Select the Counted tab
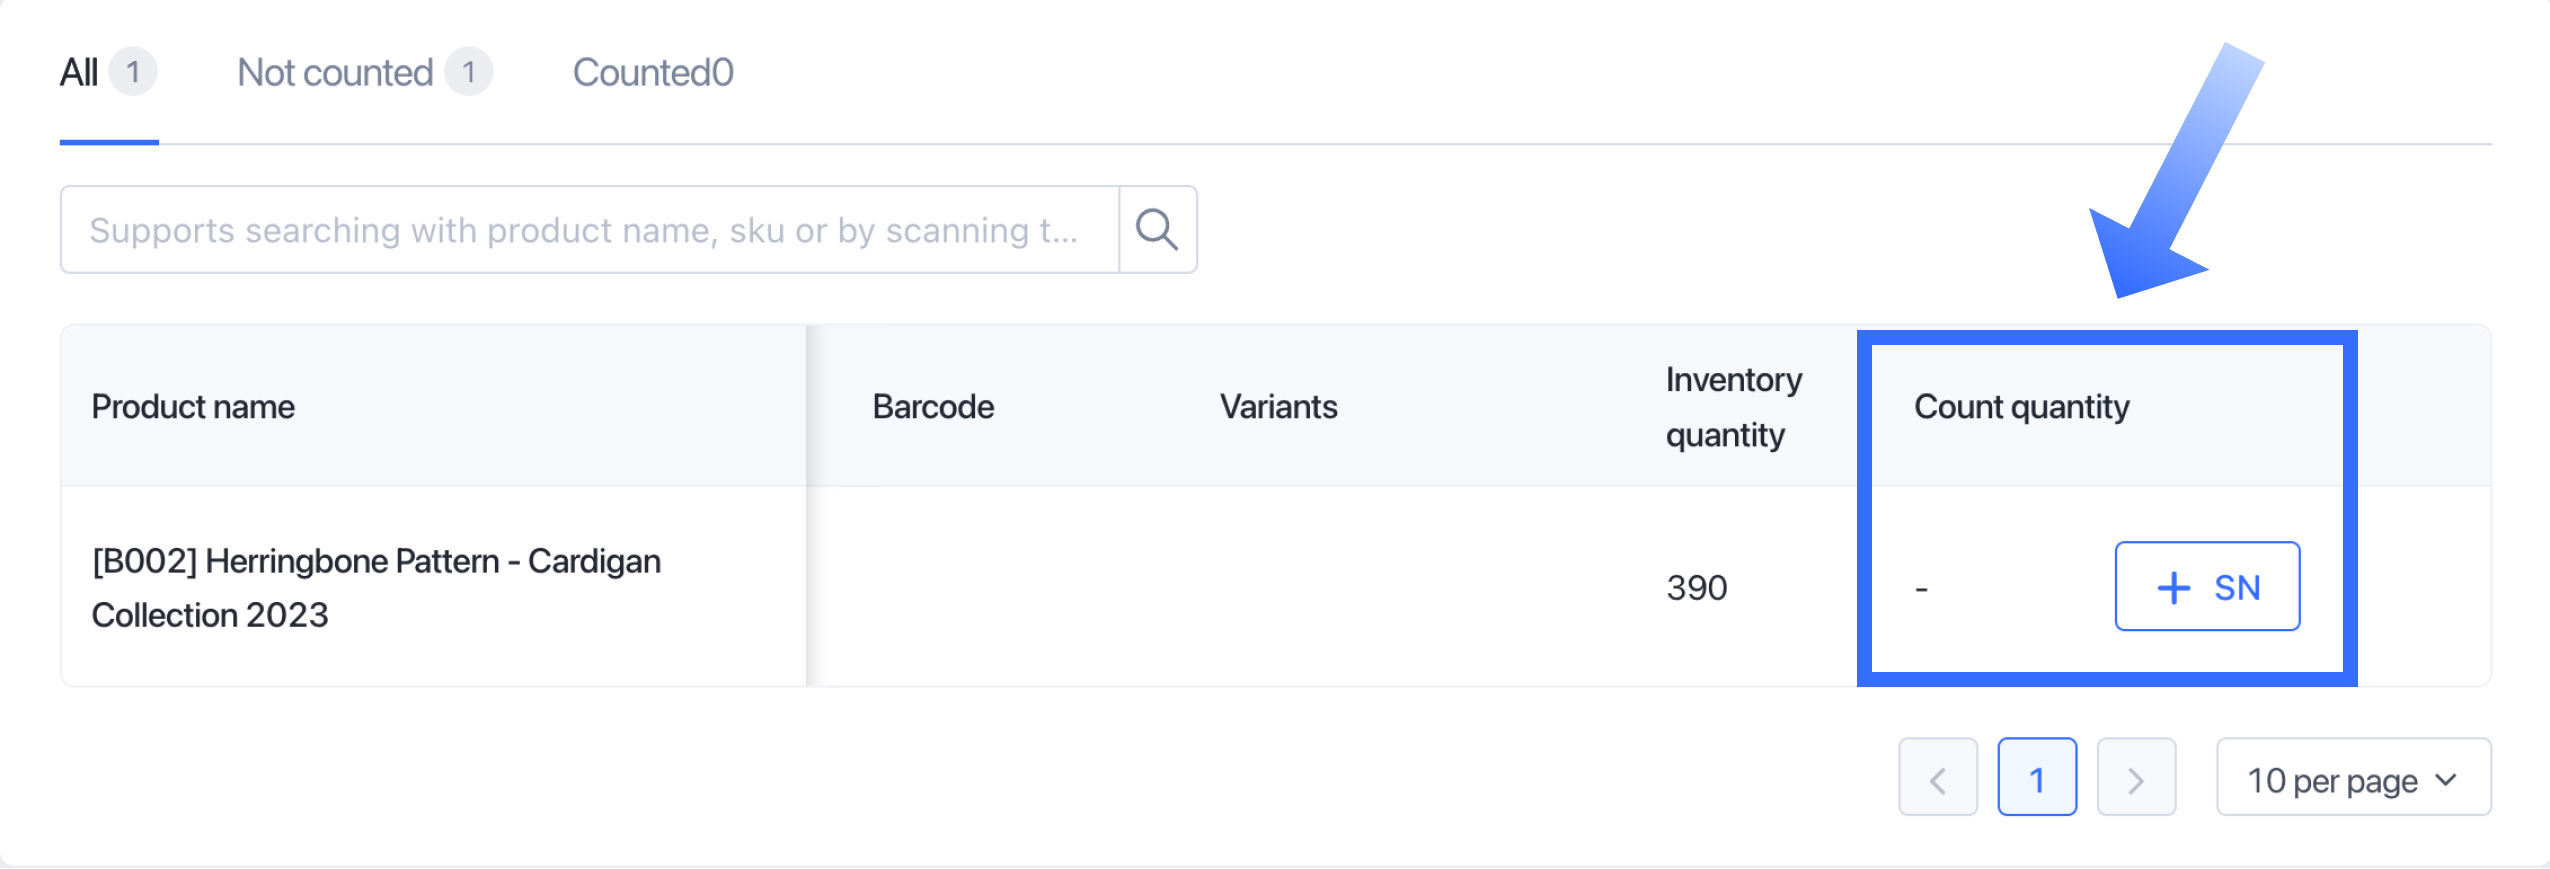Viewport: 2550px width, 869px height. click(x=653, y=73)
